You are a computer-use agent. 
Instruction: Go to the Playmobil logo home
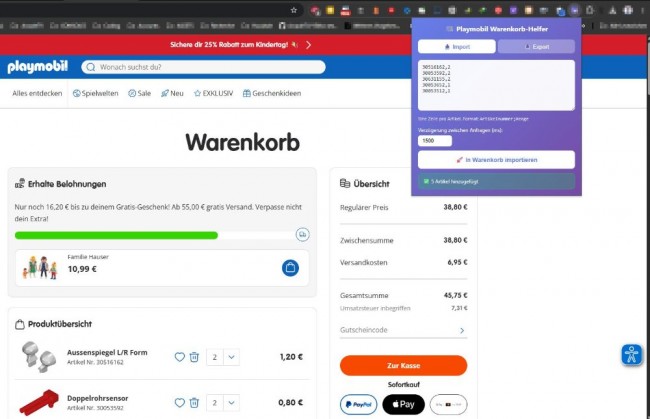point(37,67)
